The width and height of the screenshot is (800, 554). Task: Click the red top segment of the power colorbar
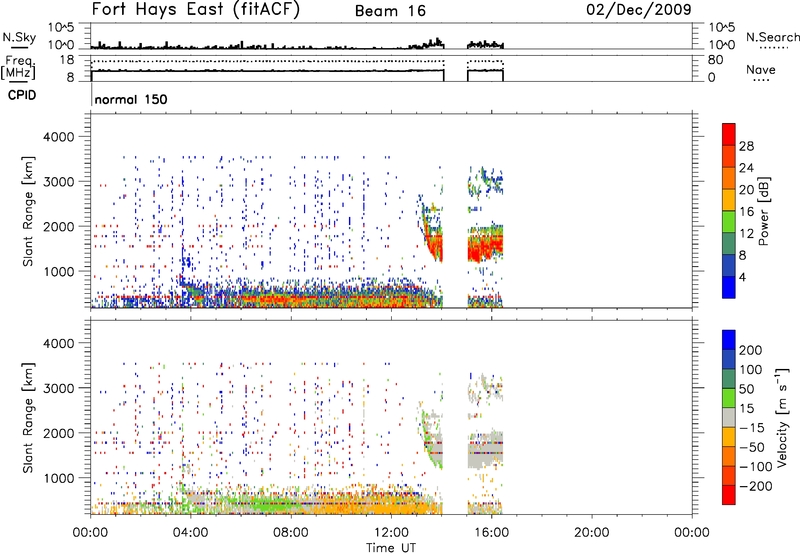[729, 134]
